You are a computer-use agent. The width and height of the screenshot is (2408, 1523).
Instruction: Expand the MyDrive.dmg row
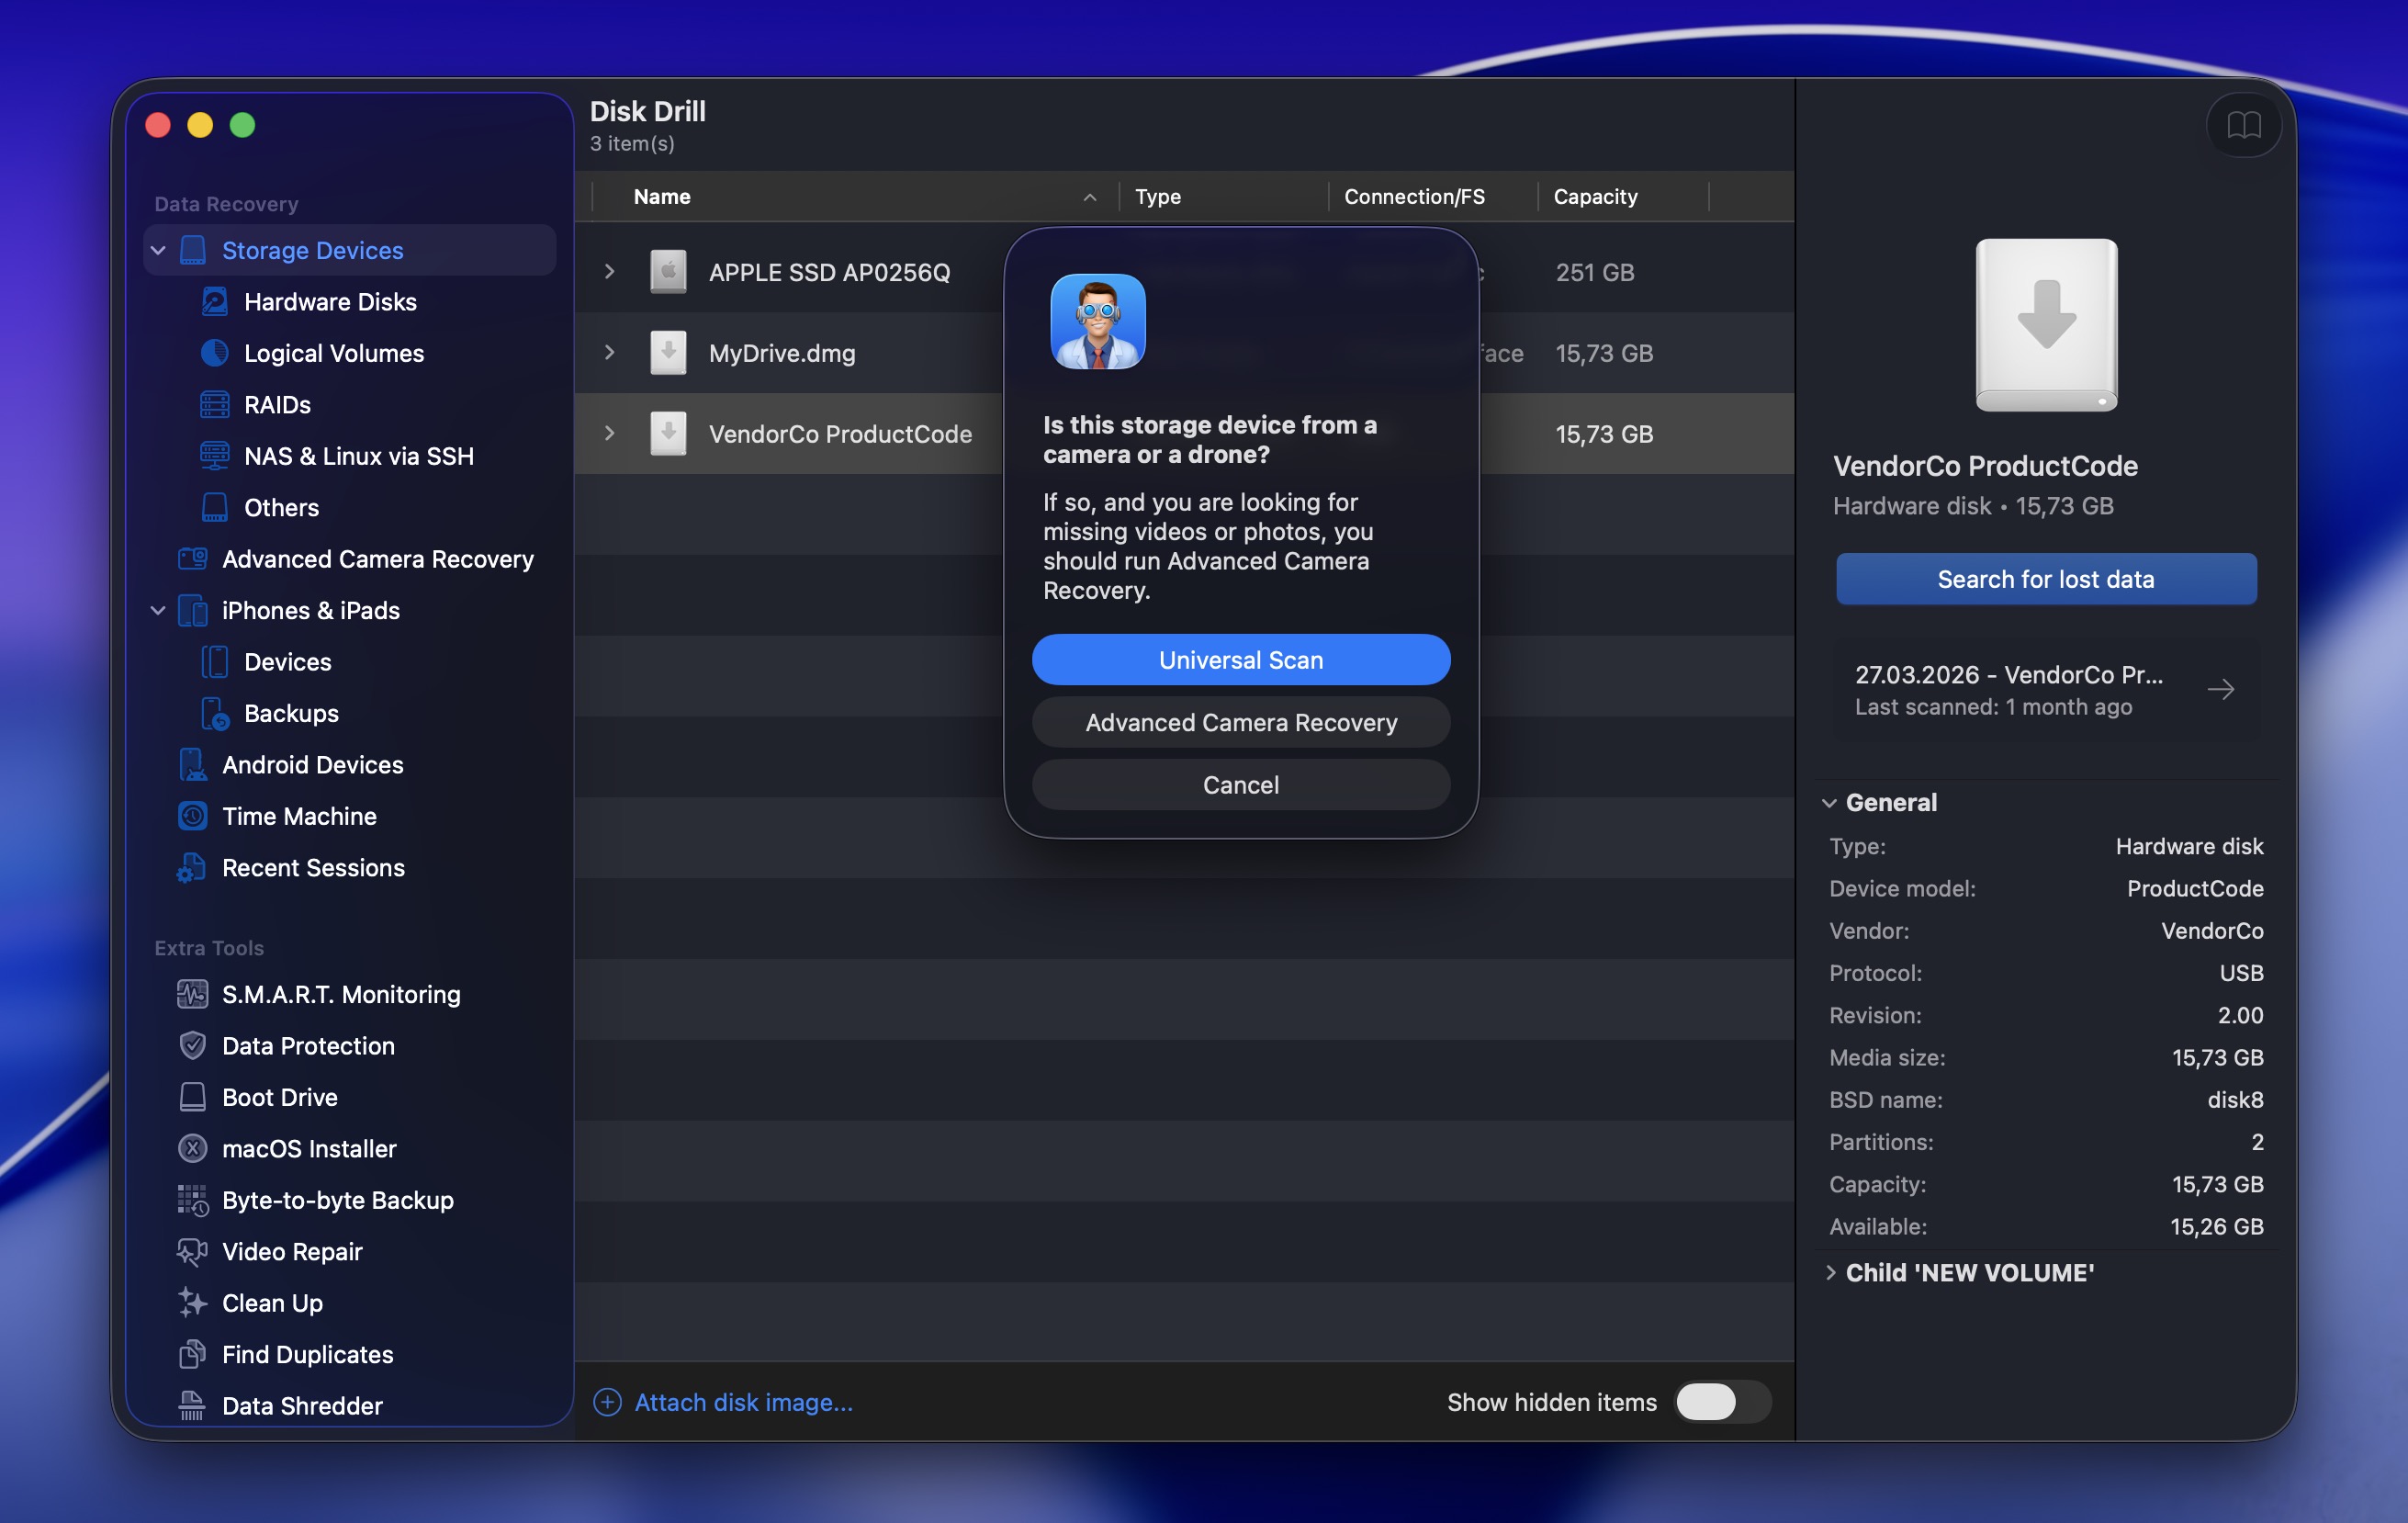pyautogui.click(x=609, y=353)
